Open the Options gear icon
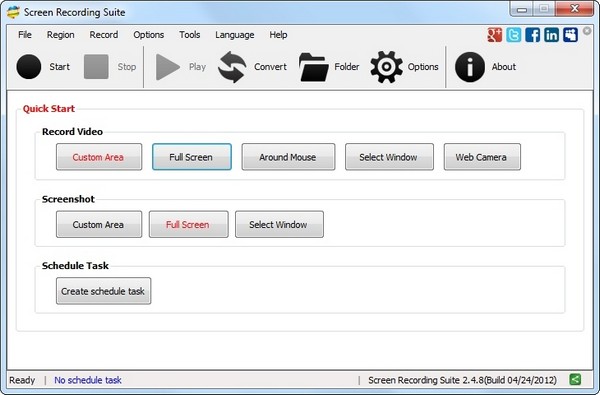The height and width of the screenshot is (395, 600). tap(386, 67)
